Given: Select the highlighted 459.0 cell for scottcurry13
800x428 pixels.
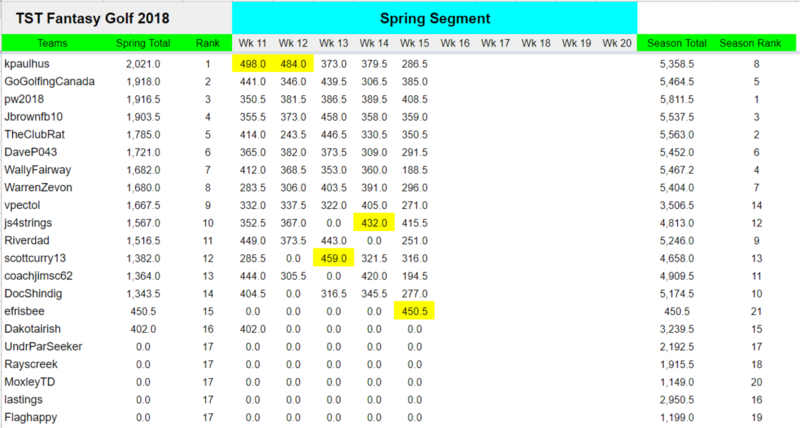Looking at the screenshot, I should click(x=333, y=258).
